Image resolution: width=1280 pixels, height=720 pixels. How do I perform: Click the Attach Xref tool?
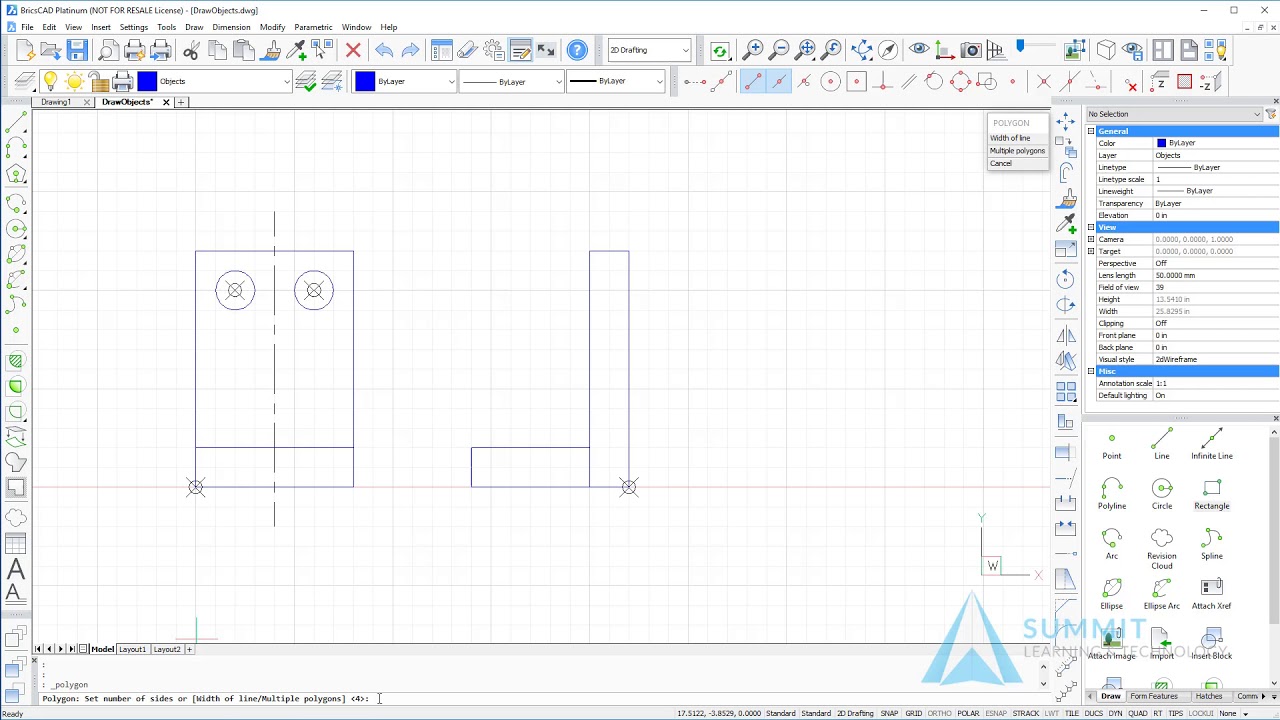click(x=1211, y=593)
